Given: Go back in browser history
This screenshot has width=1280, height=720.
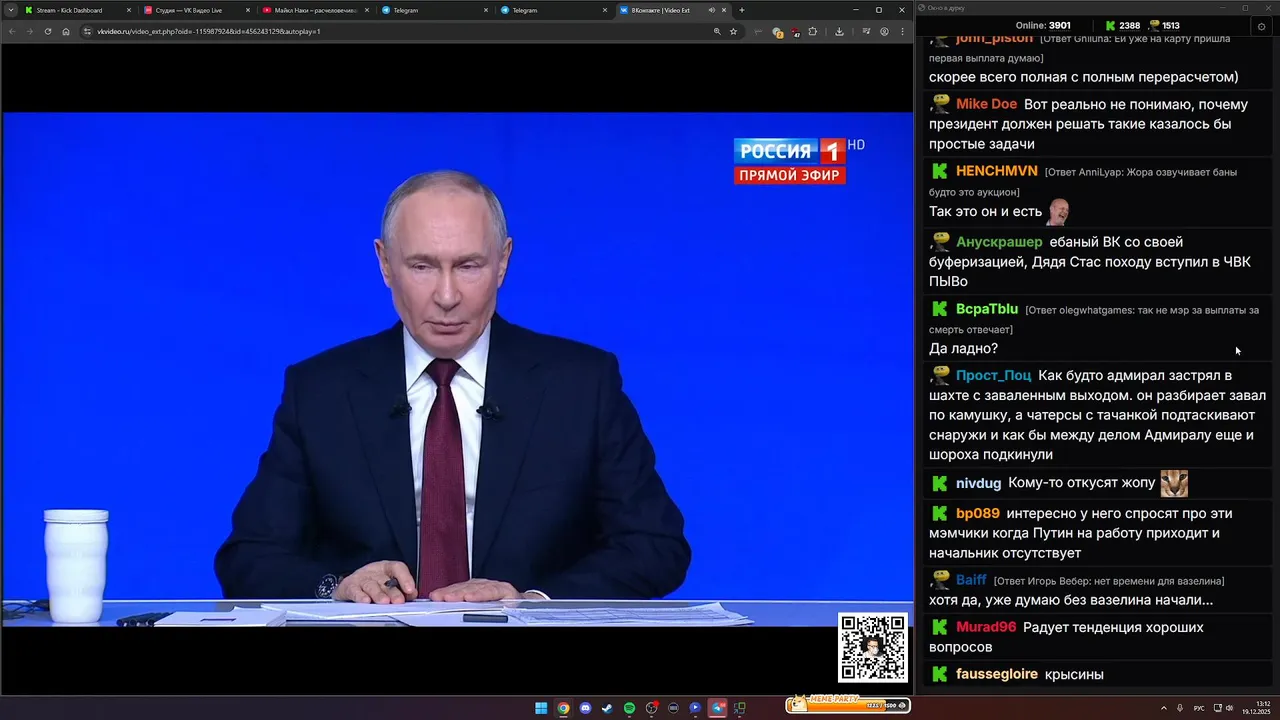Looking at the screenshot, I should (12, 31).
